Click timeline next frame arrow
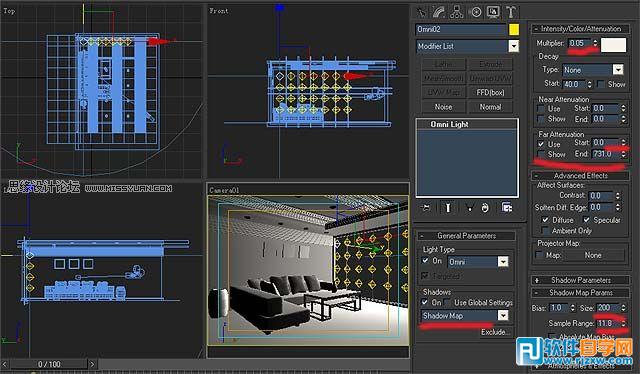This screenshot has height=374, width=640. coord(92,364)
